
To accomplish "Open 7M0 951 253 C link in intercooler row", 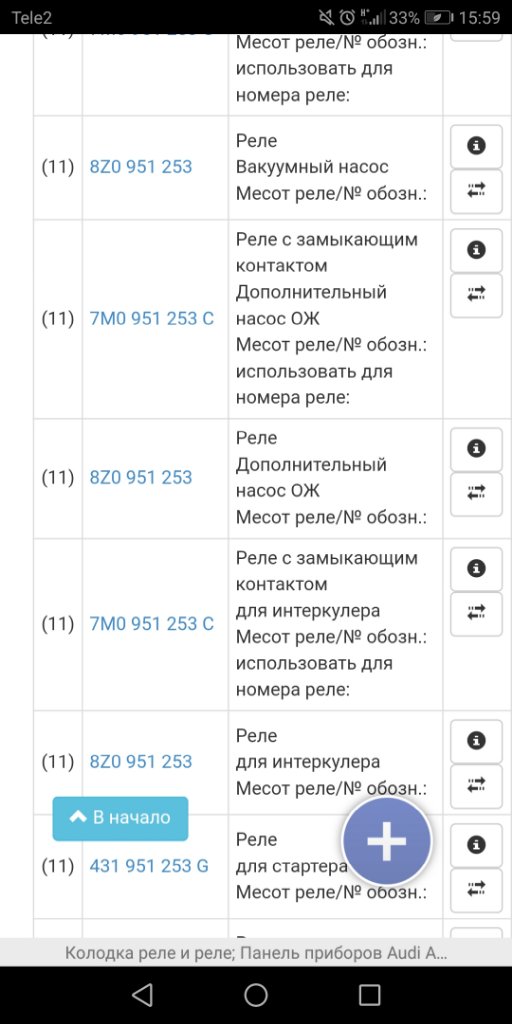I will point(152,624).
